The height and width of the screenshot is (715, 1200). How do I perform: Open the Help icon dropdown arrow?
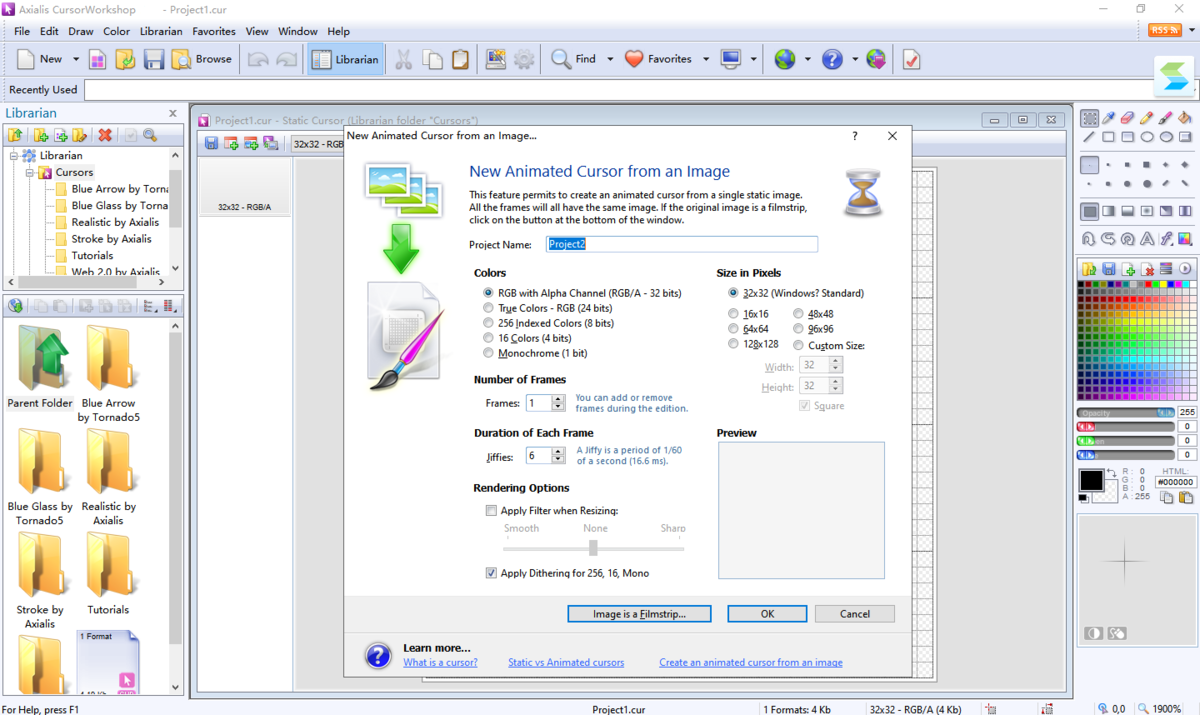coord(855,59)
